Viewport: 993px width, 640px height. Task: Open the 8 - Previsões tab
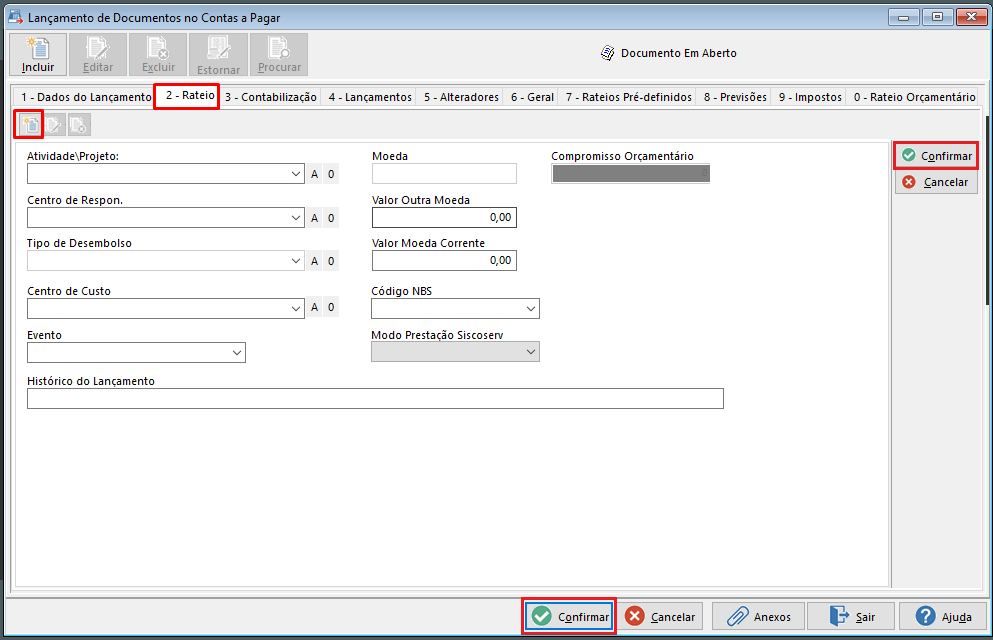[x=735, y=97]
